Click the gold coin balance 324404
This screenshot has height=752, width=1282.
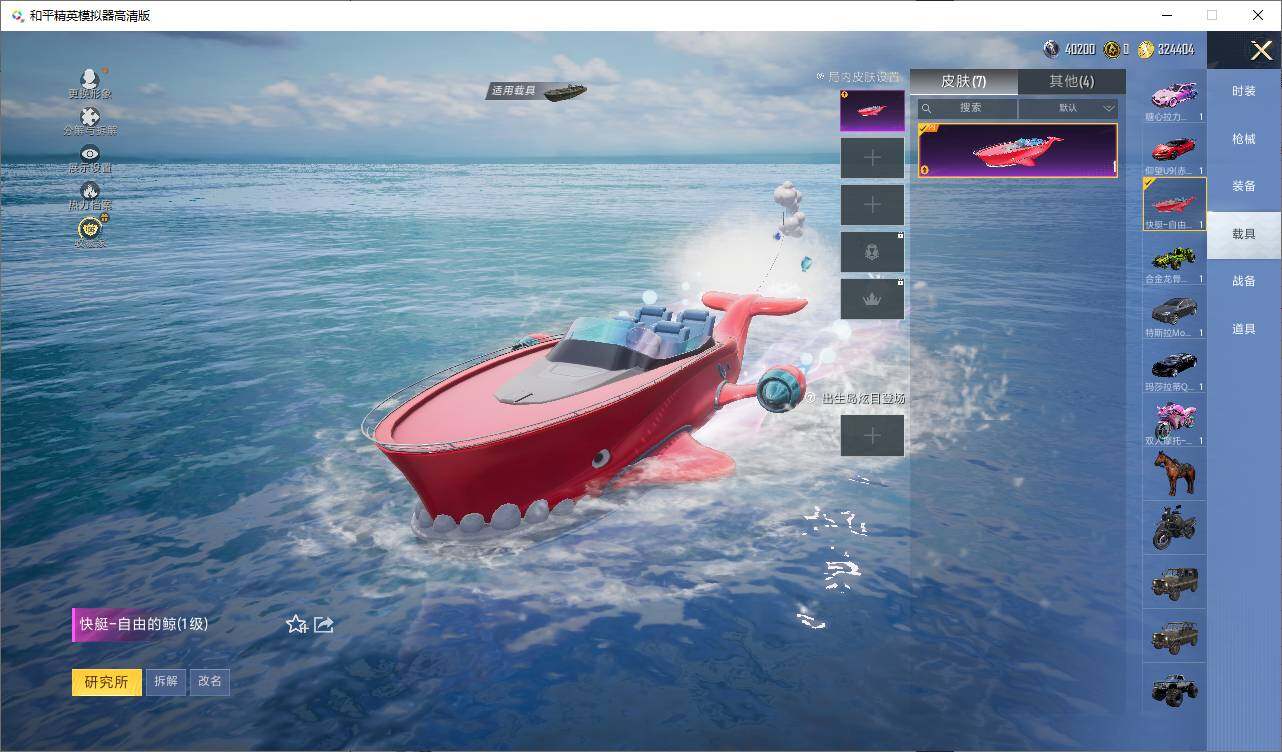click(x=1165, y=49)
